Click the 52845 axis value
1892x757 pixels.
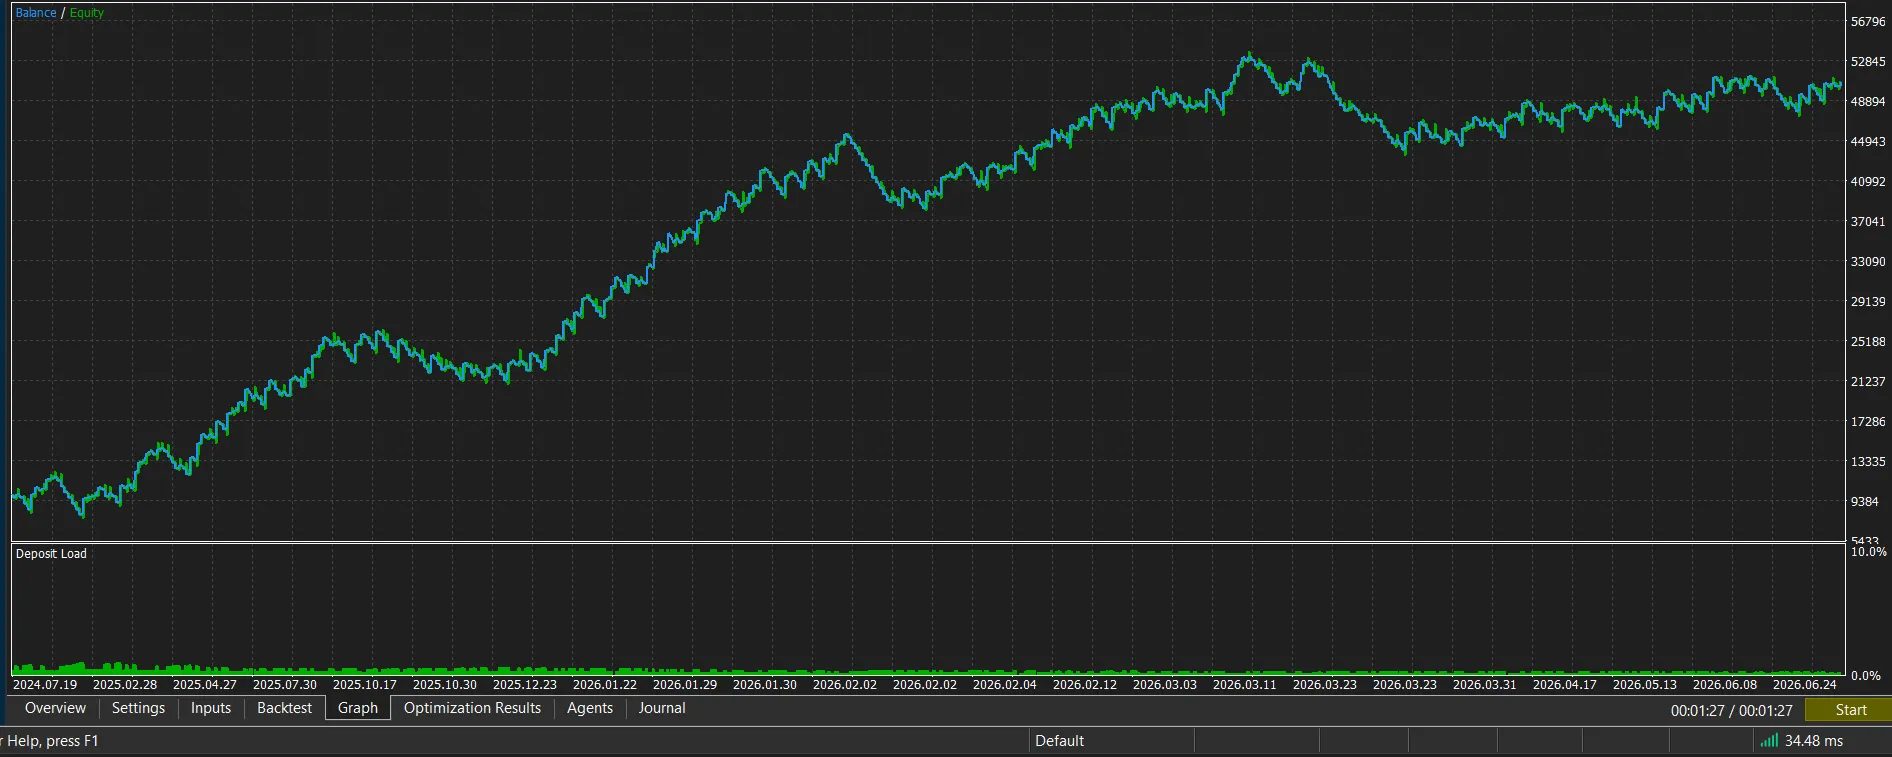[x=1868, y=62]
